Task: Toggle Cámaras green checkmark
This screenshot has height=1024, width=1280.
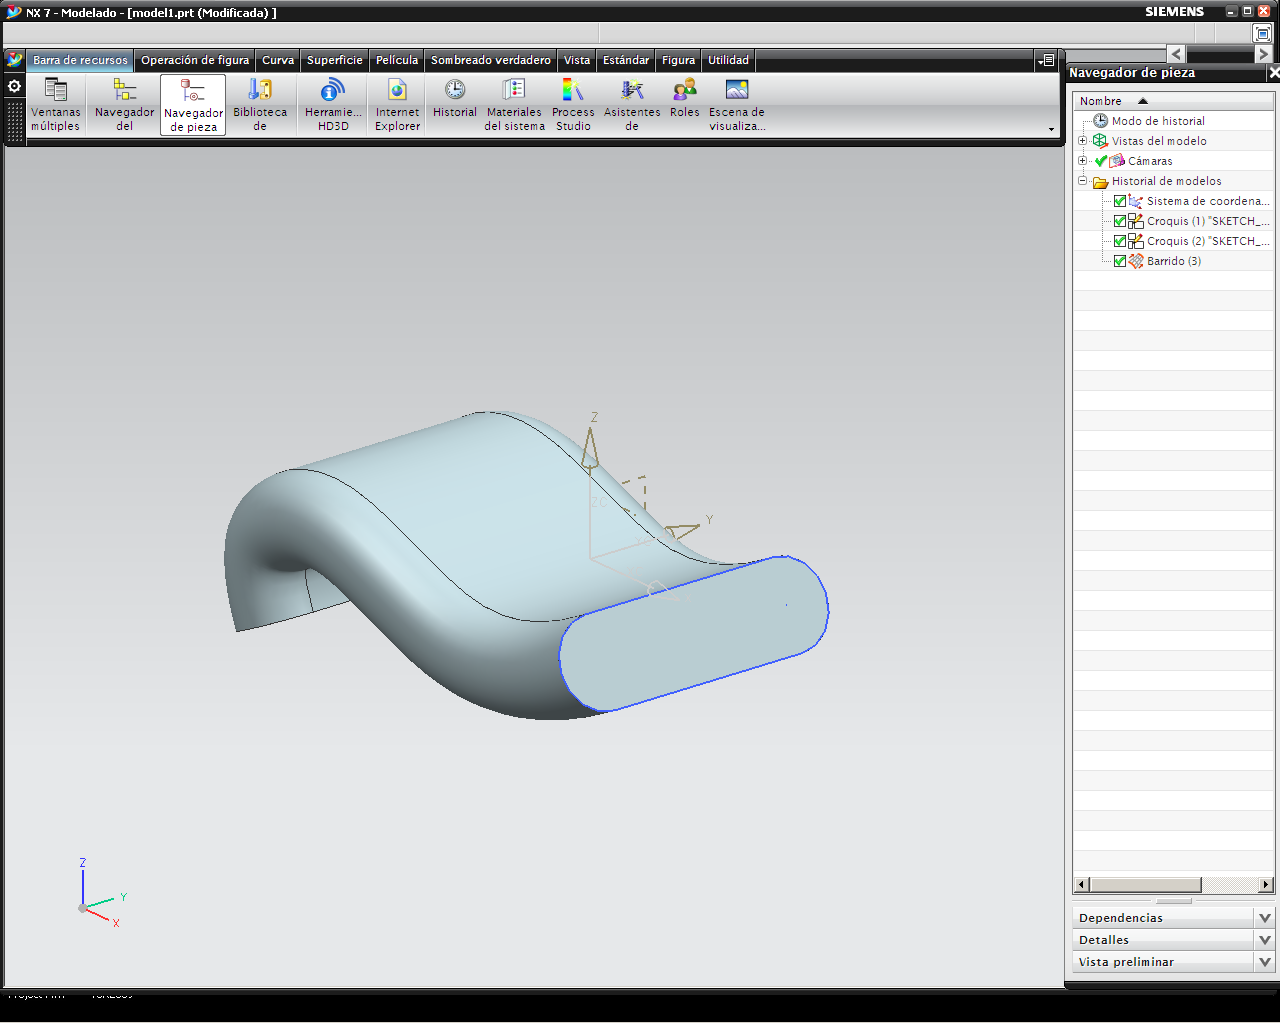Action: point(1101,161)
